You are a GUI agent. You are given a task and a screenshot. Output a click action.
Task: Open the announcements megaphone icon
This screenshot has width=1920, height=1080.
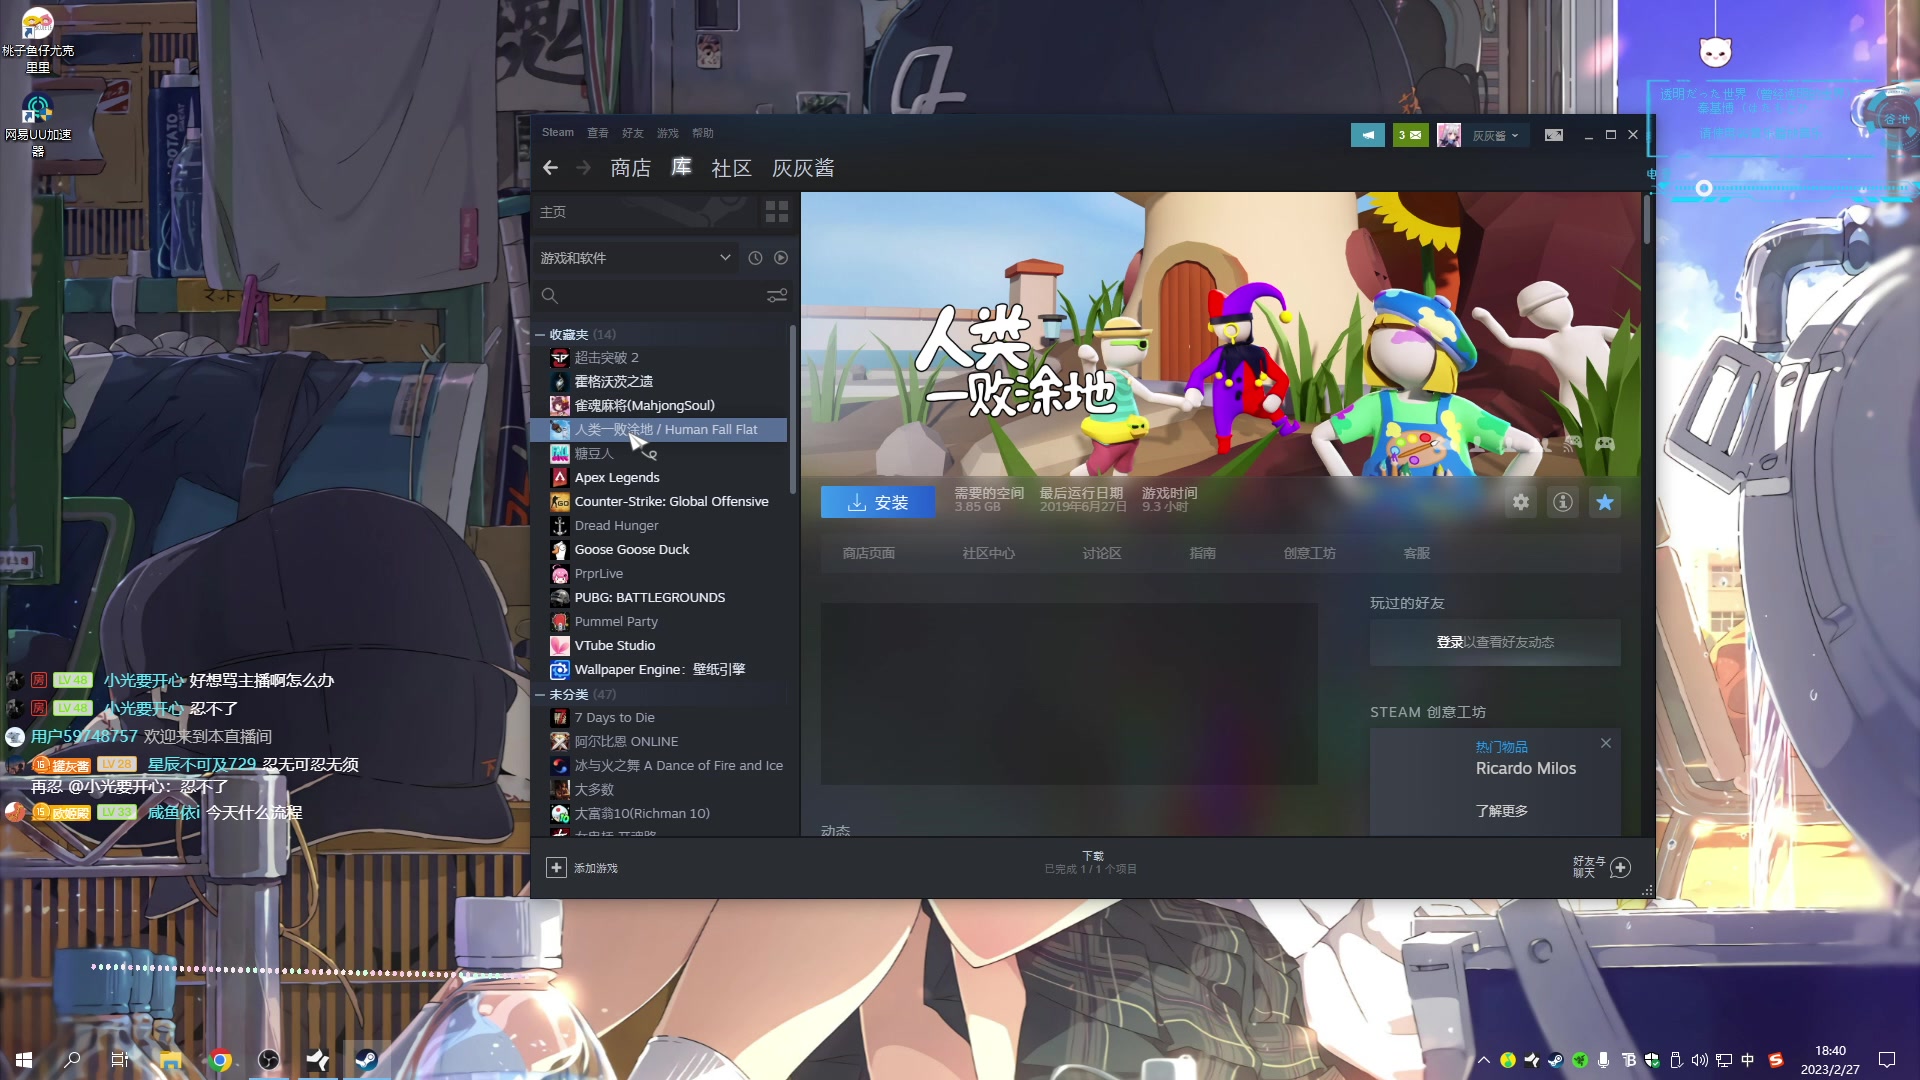click(1368, 135)
